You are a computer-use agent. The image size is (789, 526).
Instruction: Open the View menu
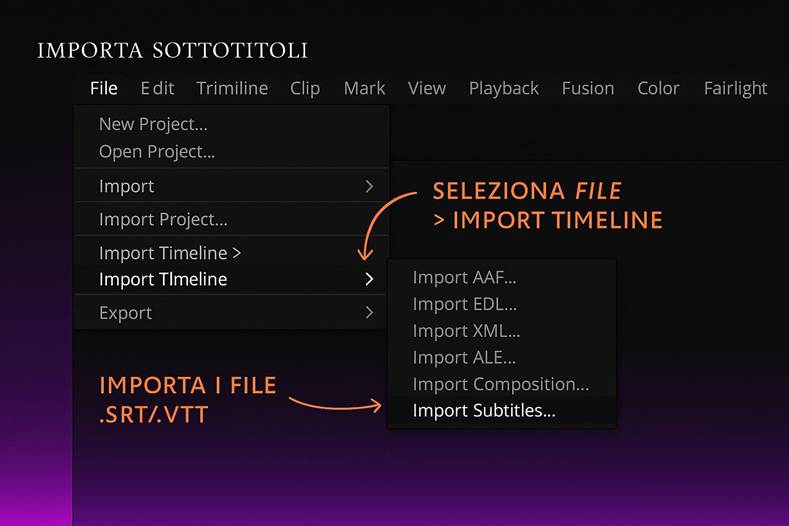point(427,88)
